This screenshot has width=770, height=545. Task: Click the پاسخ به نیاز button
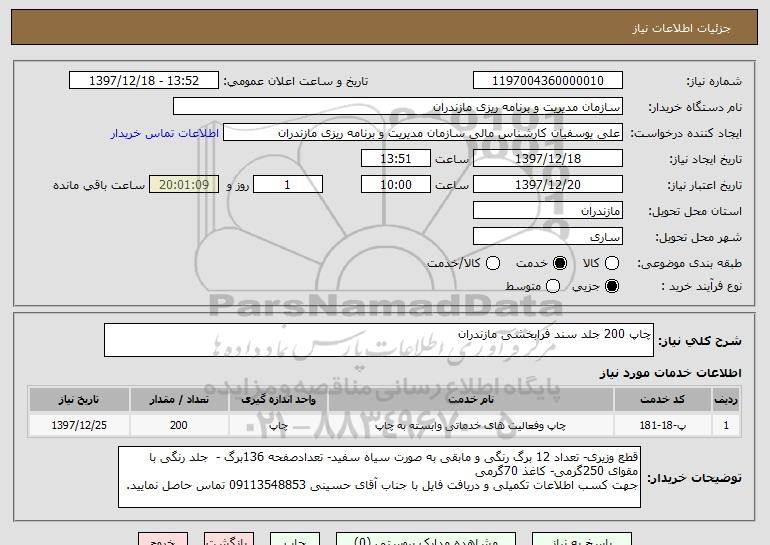(582, 539)
